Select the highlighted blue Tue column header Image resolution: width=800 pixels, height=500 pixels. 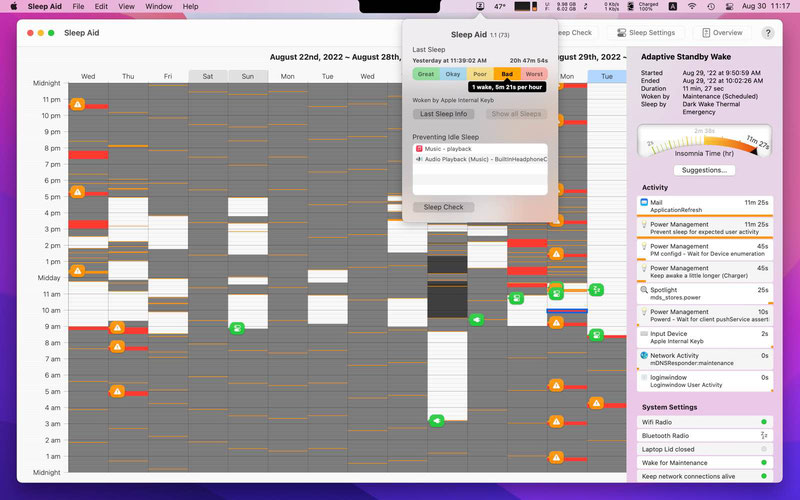tap(607, 76)
